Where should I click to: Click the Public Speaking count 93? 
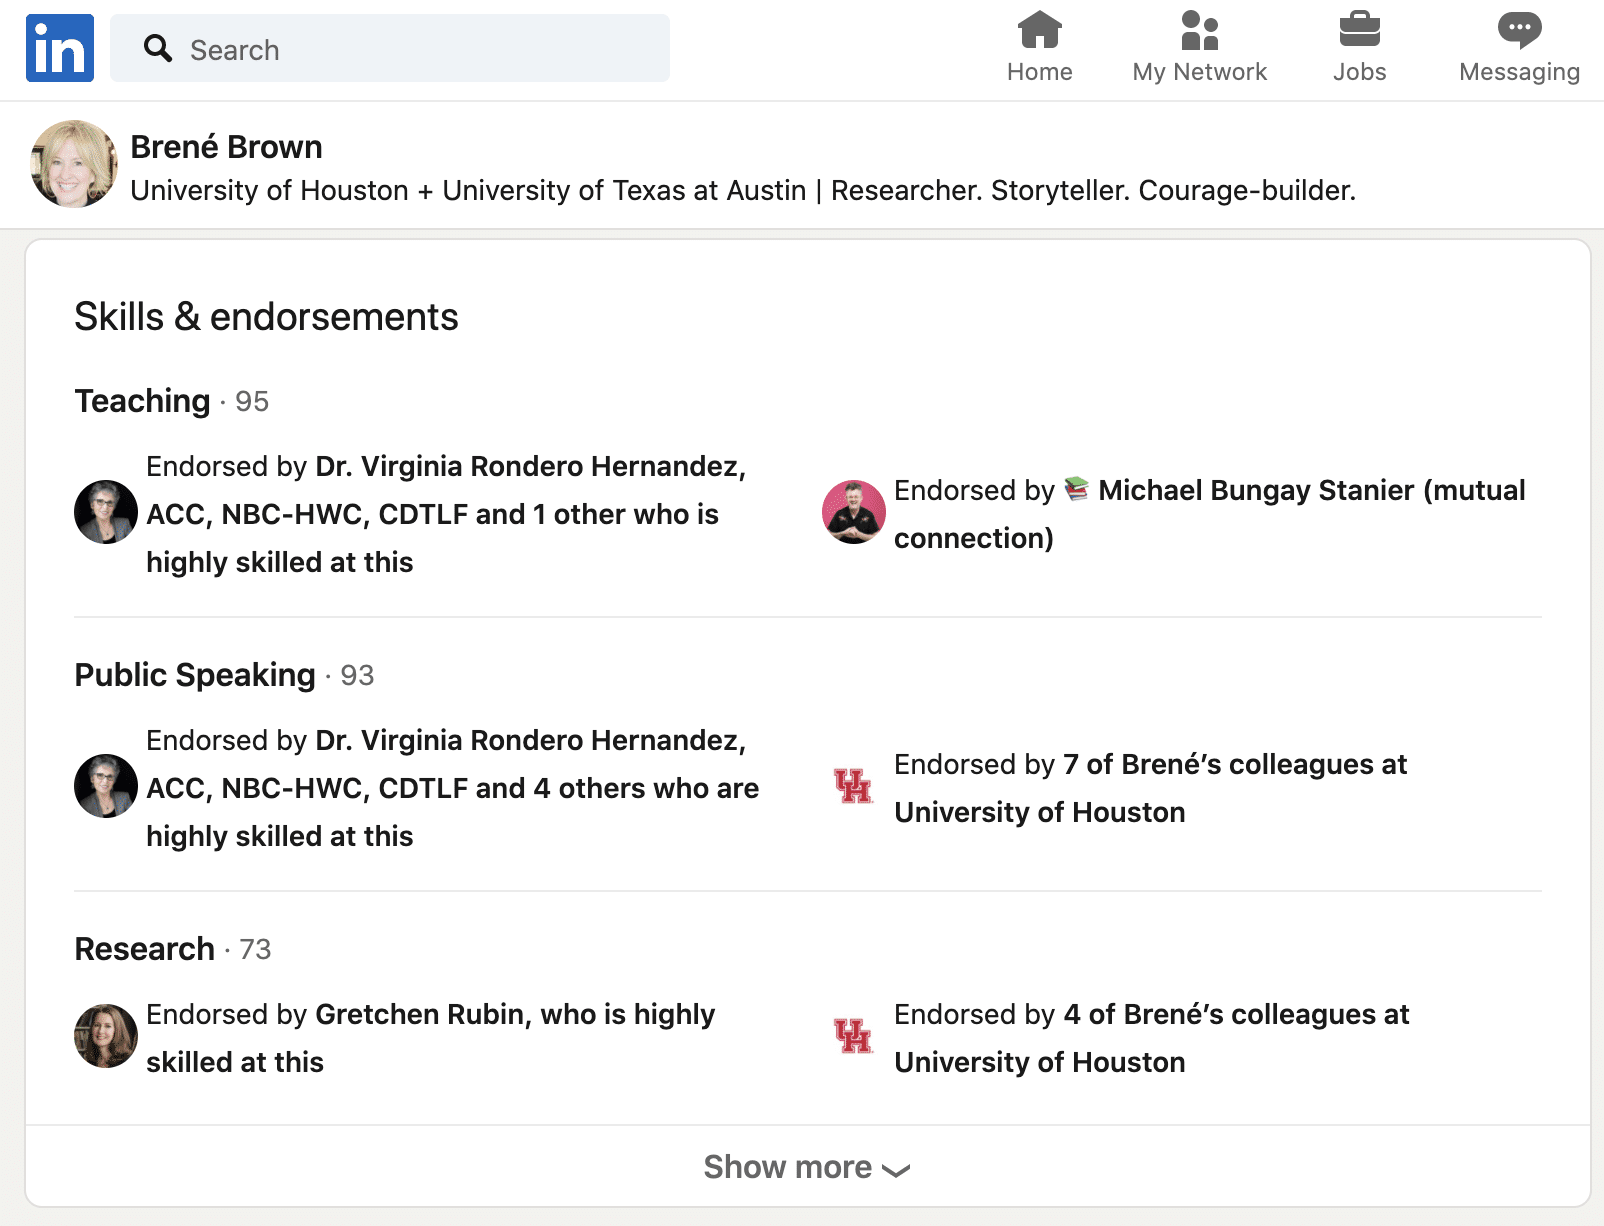point(357,676)
